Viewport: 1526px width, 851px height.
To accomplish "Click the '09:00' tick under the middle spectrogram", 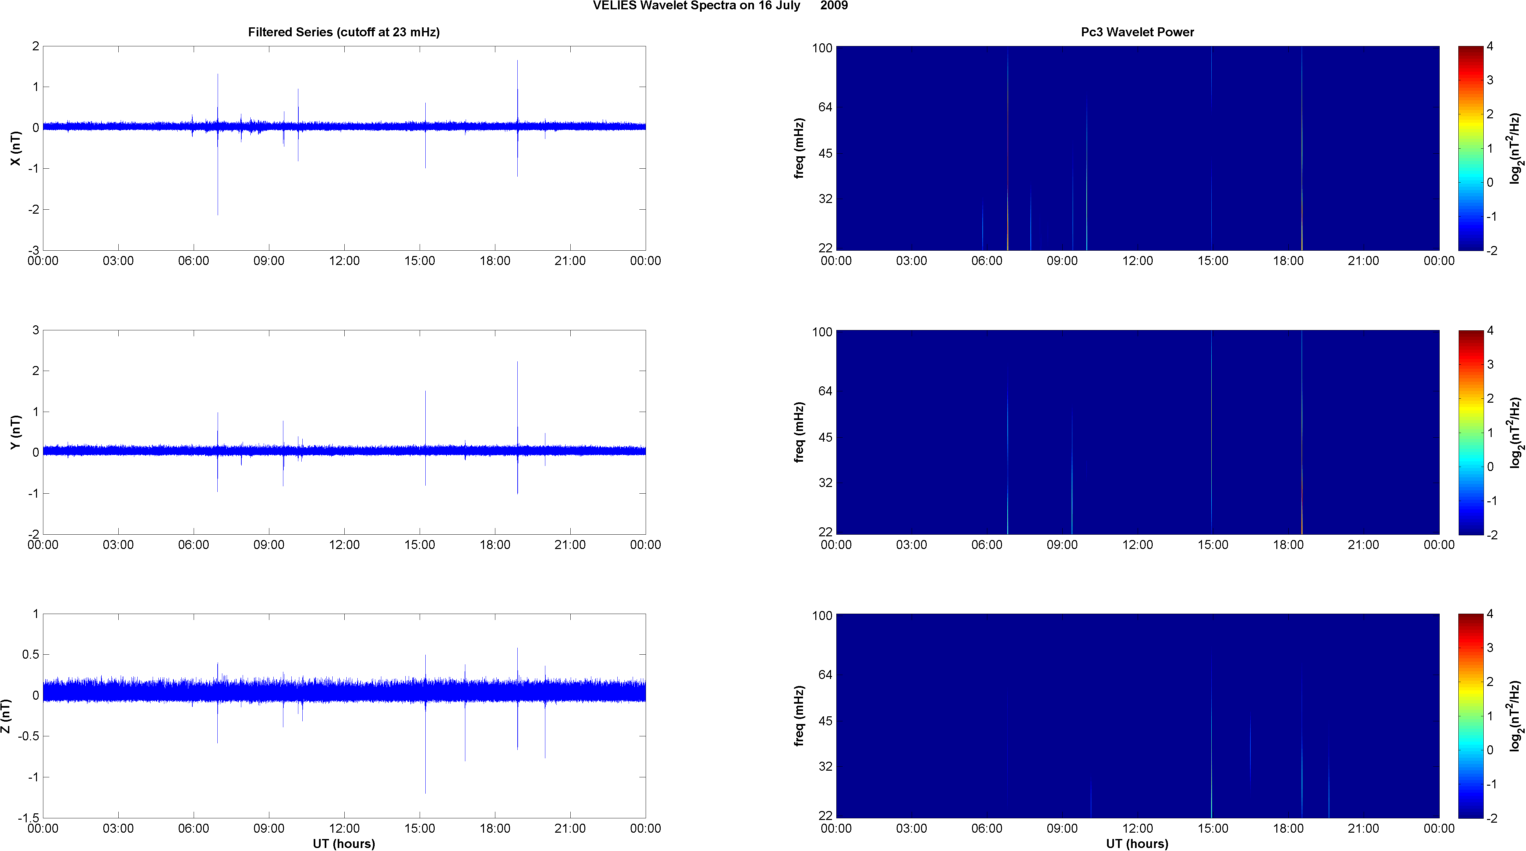I will click(1062, 545).
